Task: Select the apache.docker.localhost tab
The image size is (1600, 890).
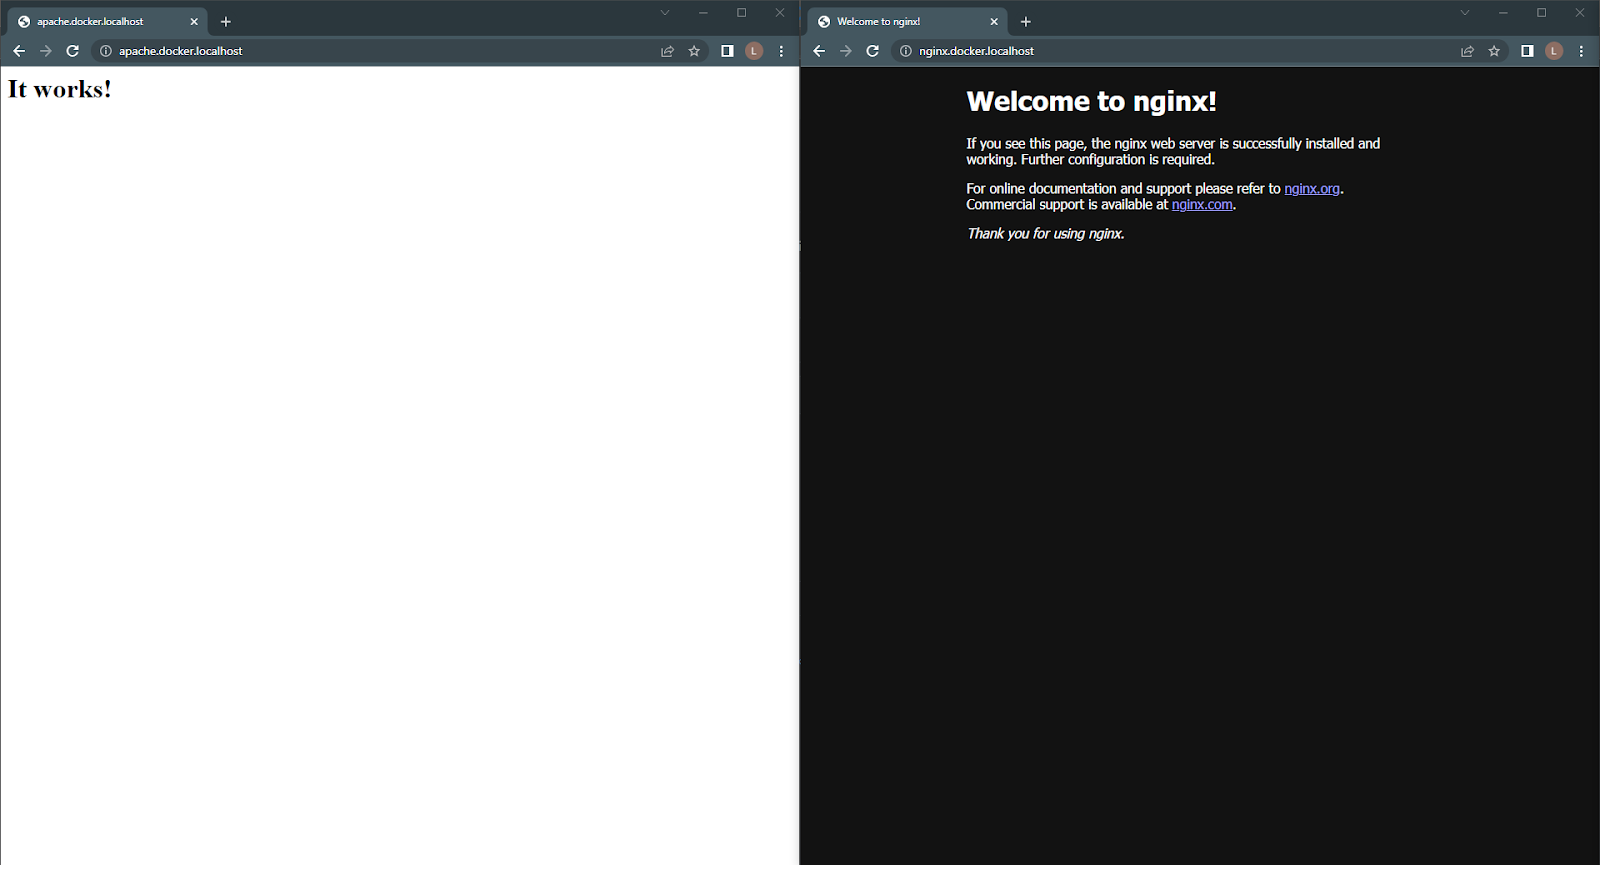Action: point(108,21)
